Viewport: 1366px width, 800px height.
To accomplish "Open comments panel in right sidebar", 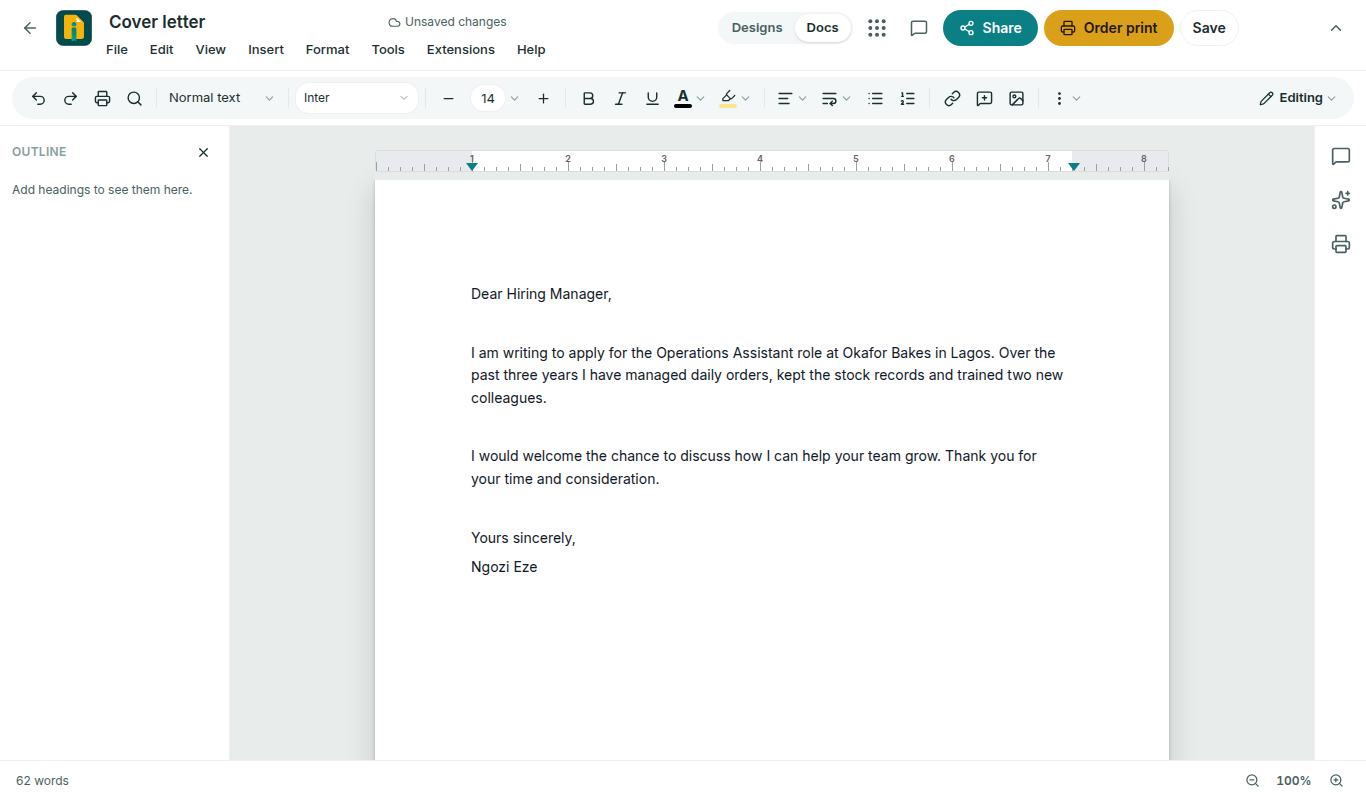I will 1341,156.
